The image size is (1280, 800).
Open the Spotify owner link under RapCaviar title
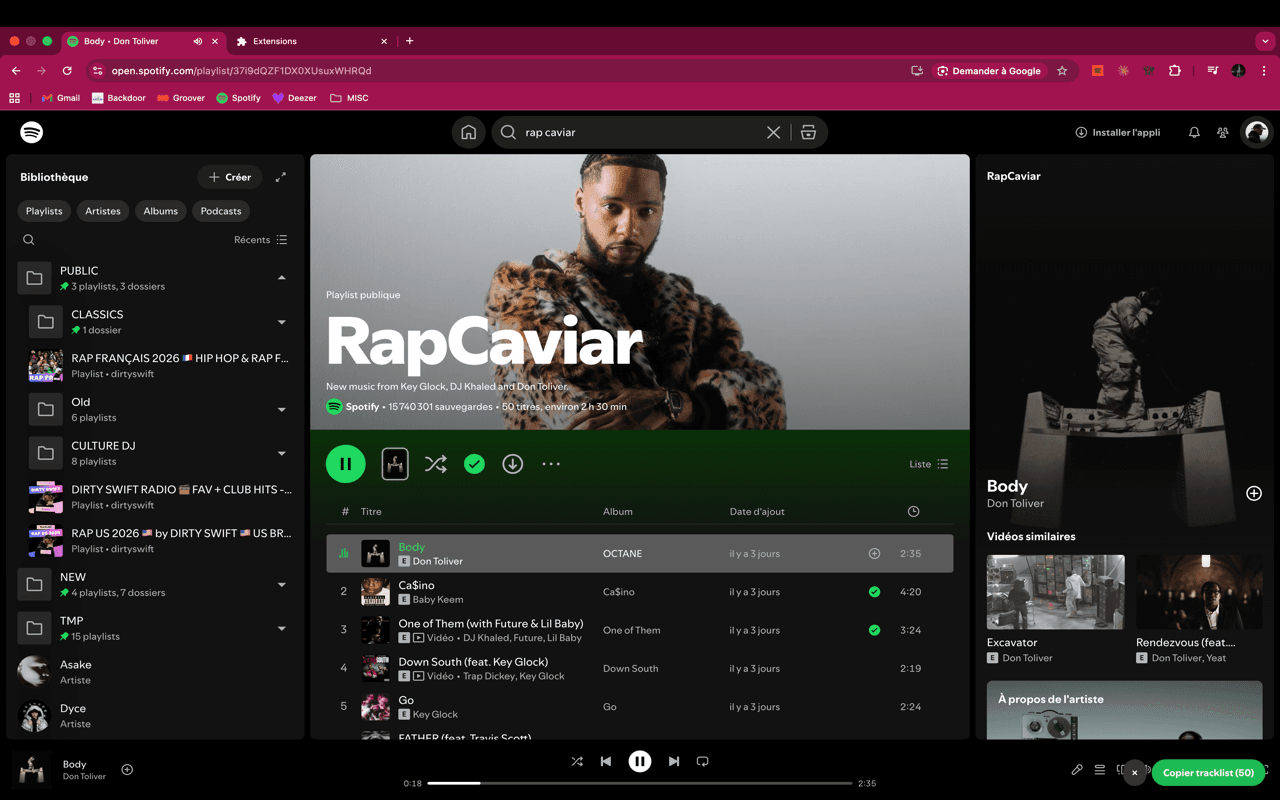362,407
